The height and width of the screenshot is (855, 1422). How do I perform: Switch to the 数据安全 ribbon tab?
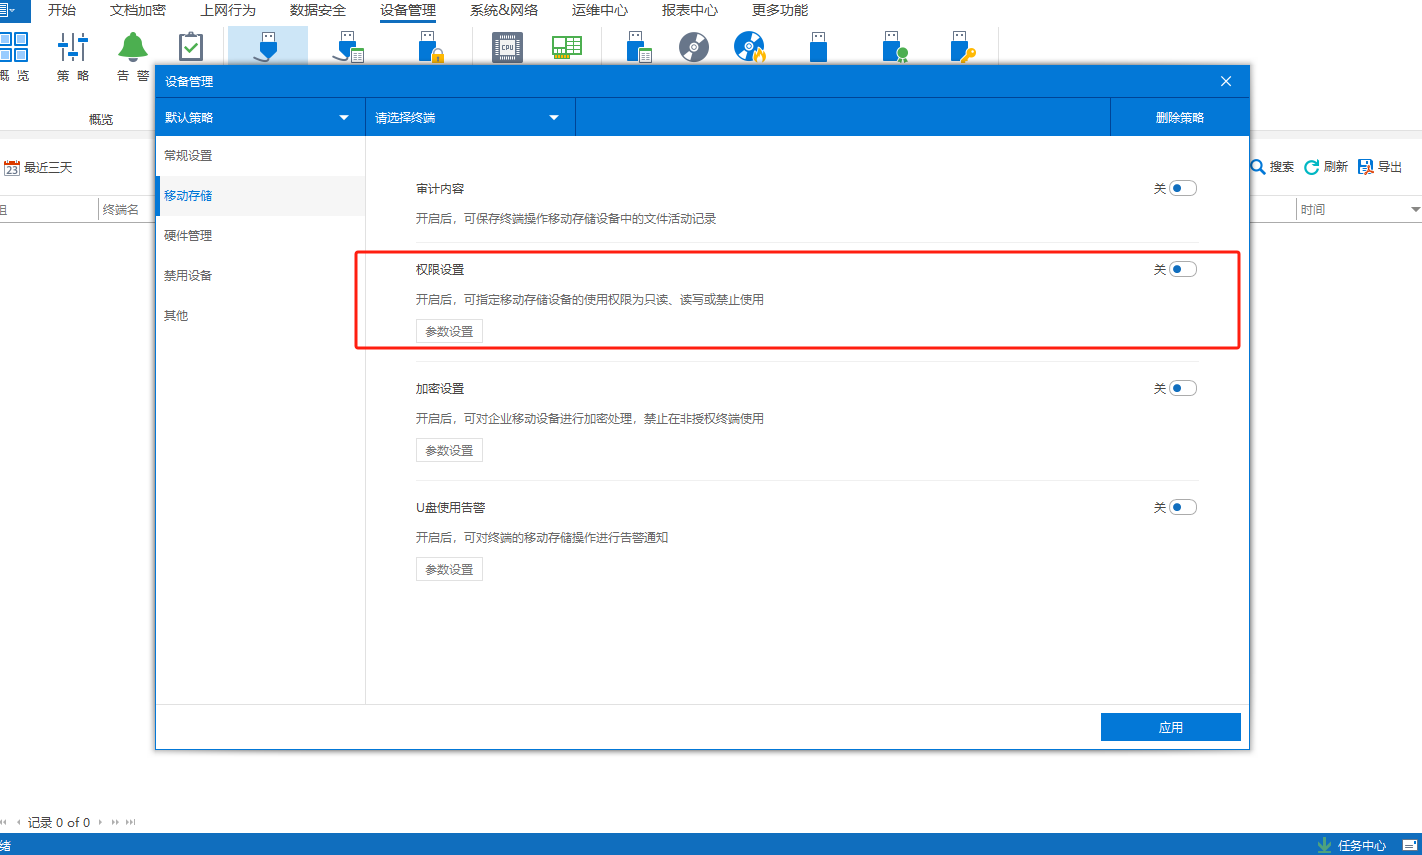(x=317, y=10)
